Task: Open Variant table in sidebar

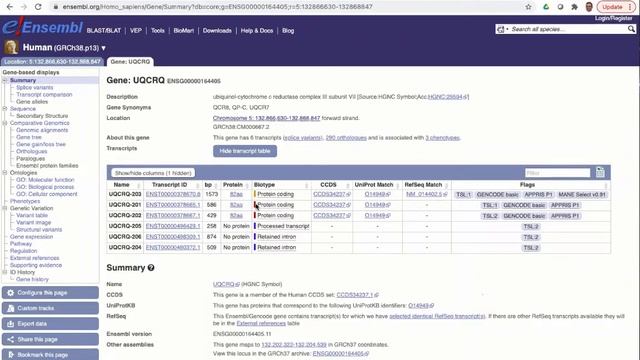Action: 32,215
